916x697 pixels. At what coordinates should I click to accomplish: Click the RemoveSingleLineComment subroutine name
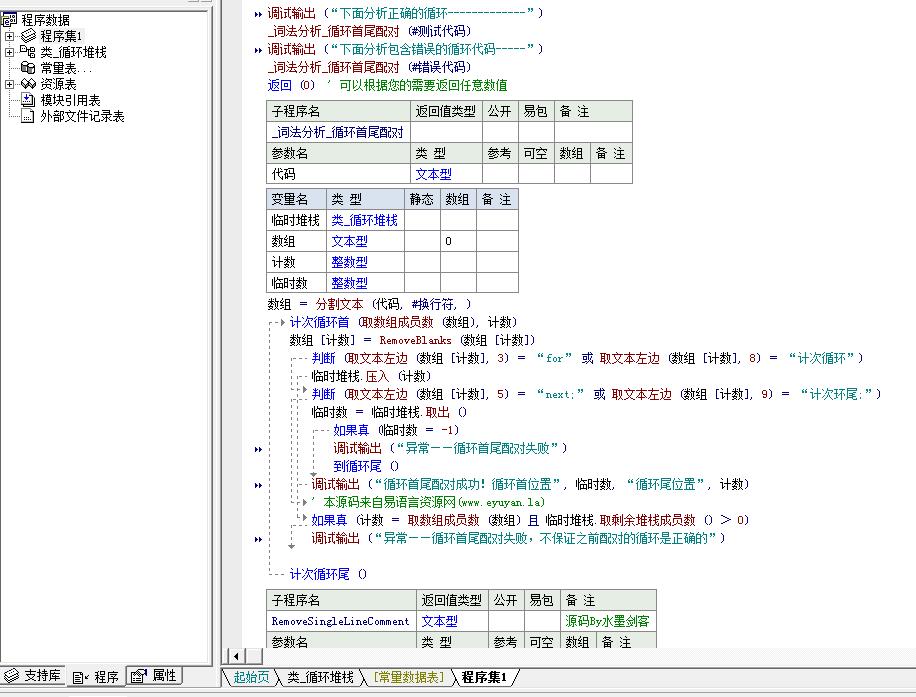click(340, 621)
